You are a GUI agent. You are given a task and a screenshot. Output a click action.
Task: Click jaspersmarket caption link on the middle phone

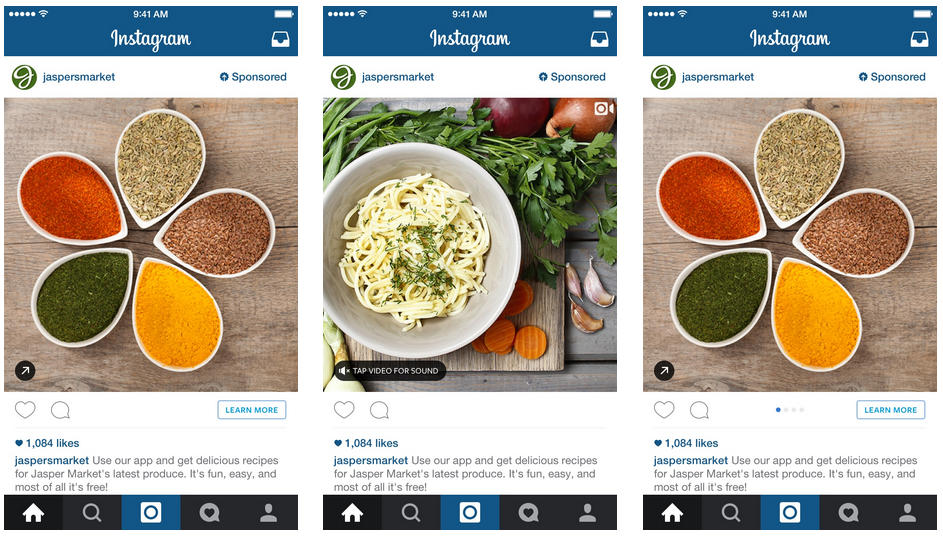click(x=370, y=461)
